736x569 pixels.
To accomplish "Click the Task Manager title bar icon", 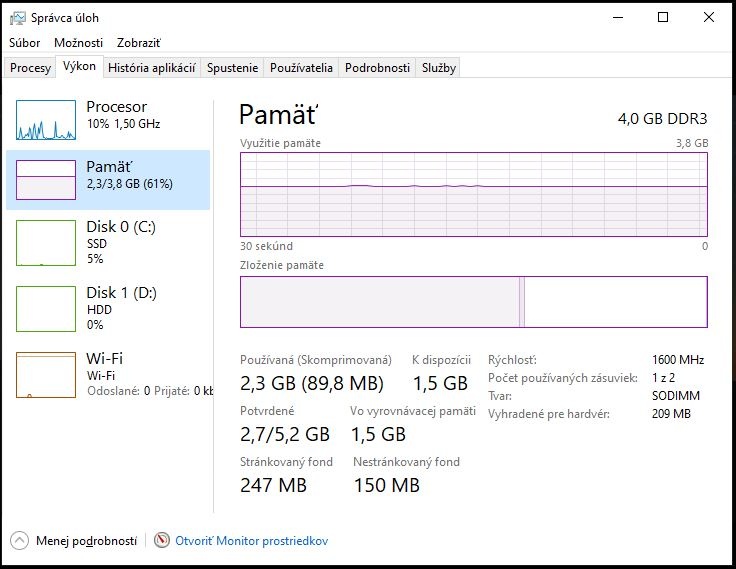I will pos(18,18).
